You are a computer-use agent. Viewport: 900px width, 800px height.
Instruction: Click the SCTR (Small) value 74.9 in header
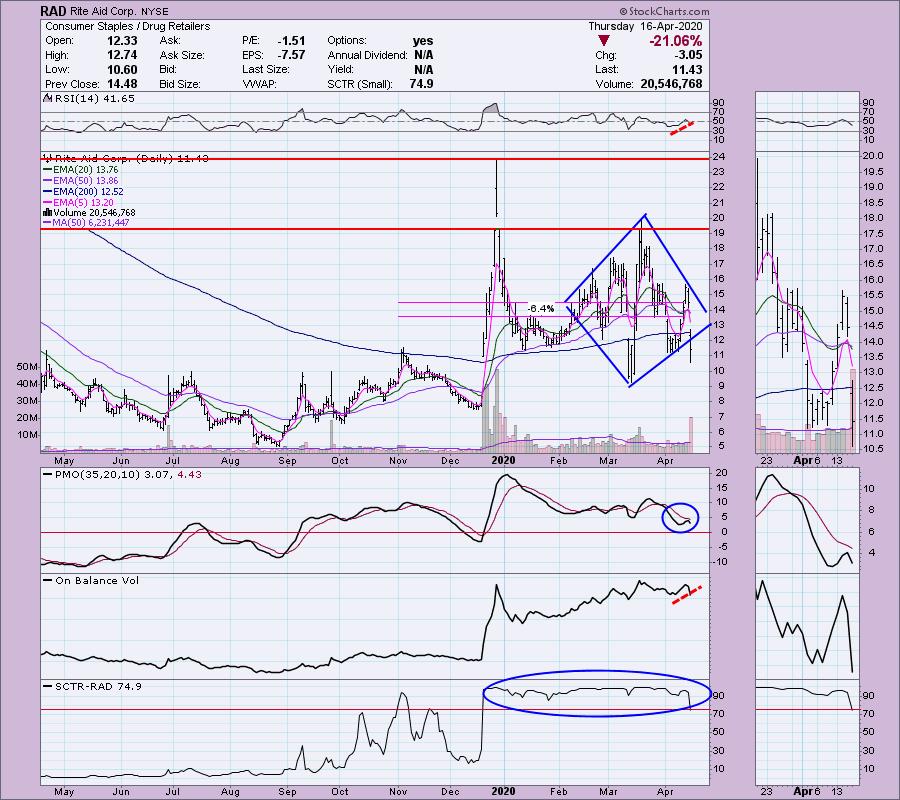422,84
